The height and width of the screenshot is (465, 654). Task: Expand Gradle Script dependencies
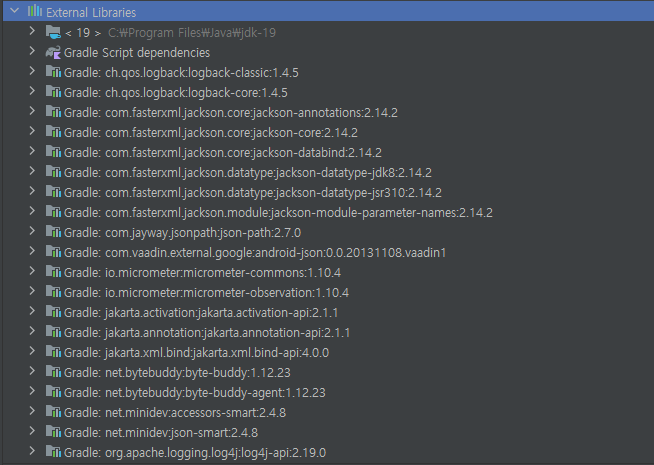tap(32, 50)
